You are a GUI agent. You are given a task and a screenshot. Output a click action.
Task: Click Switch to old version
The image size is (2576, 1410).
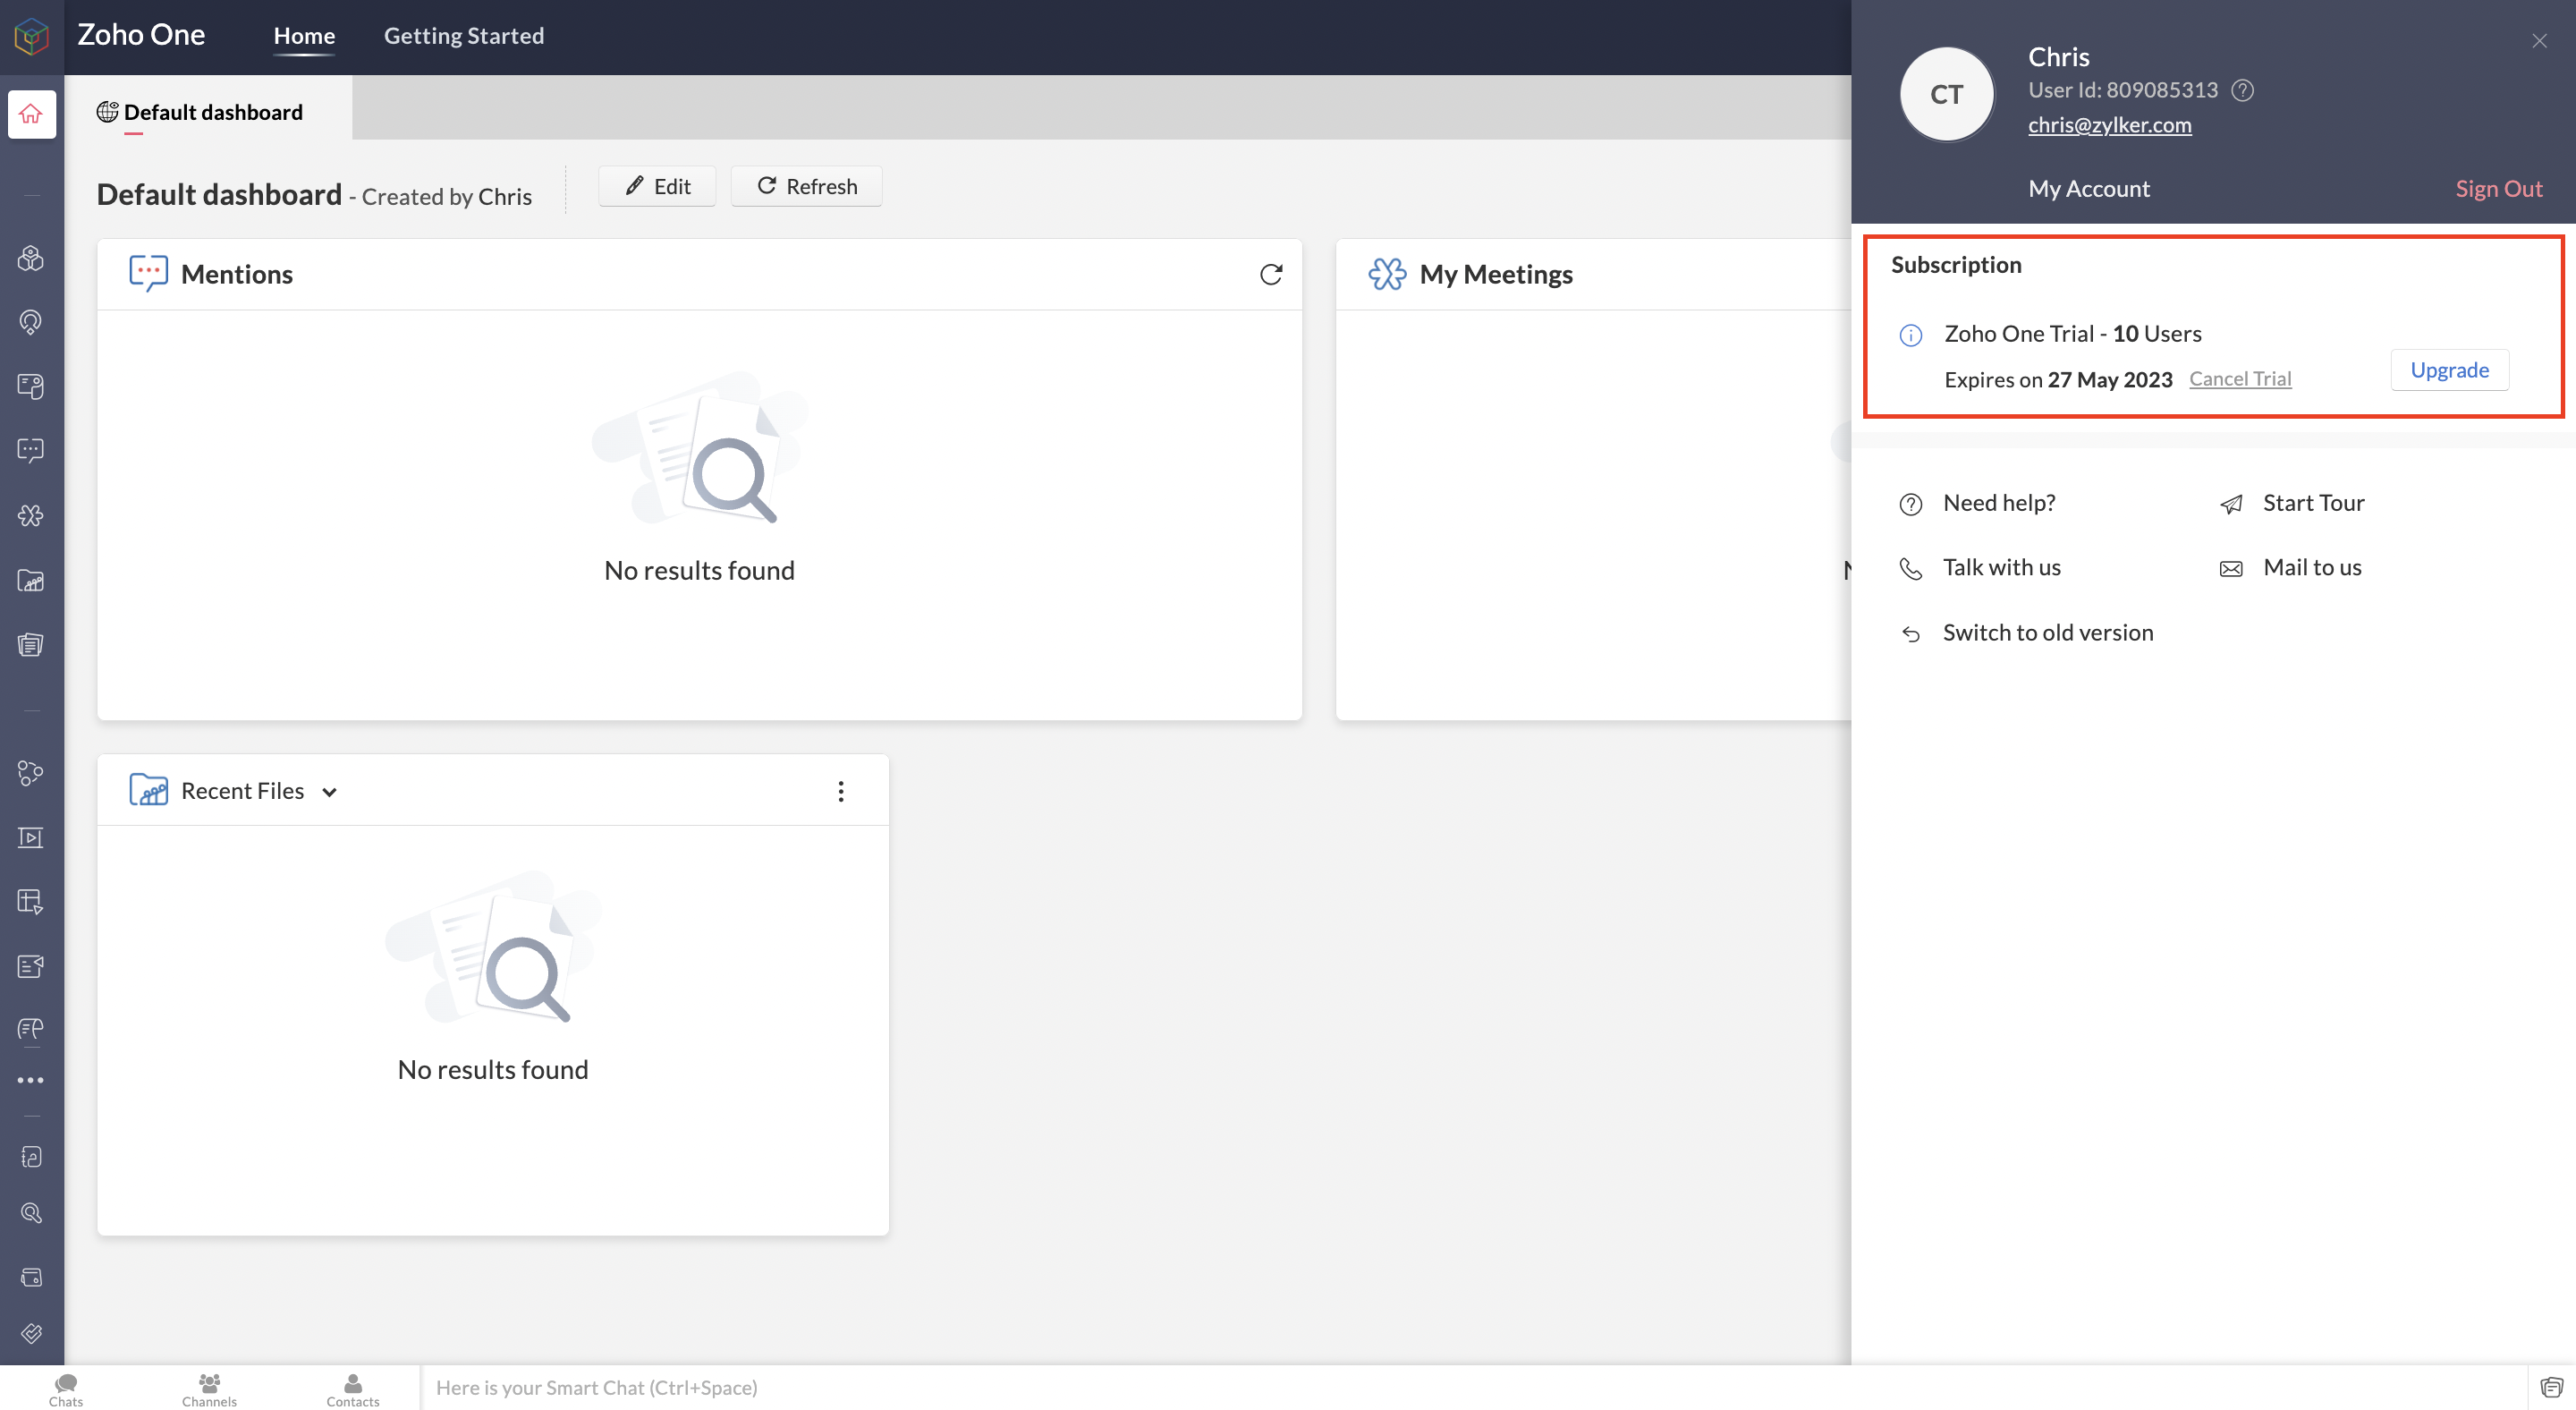point(2047,633)
